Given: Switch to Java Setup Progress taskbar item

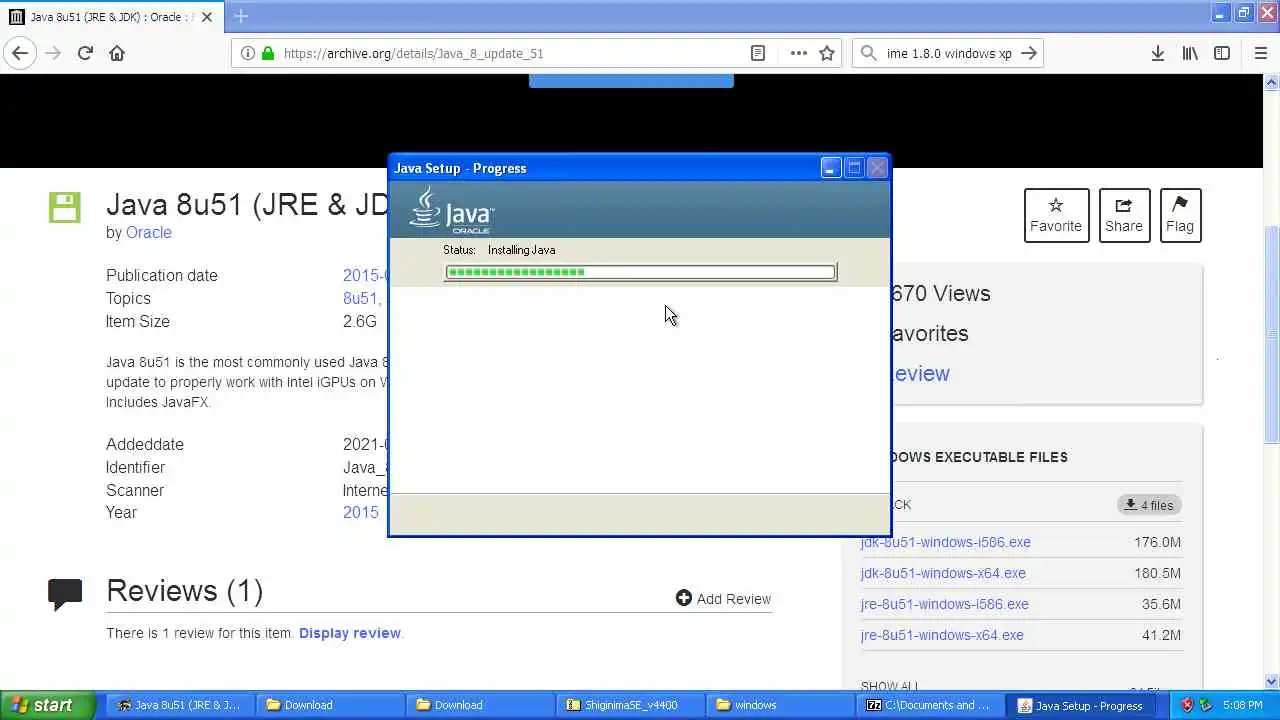Looking at the screenshot, I should pyautogui.click(x=1080, y=705).
